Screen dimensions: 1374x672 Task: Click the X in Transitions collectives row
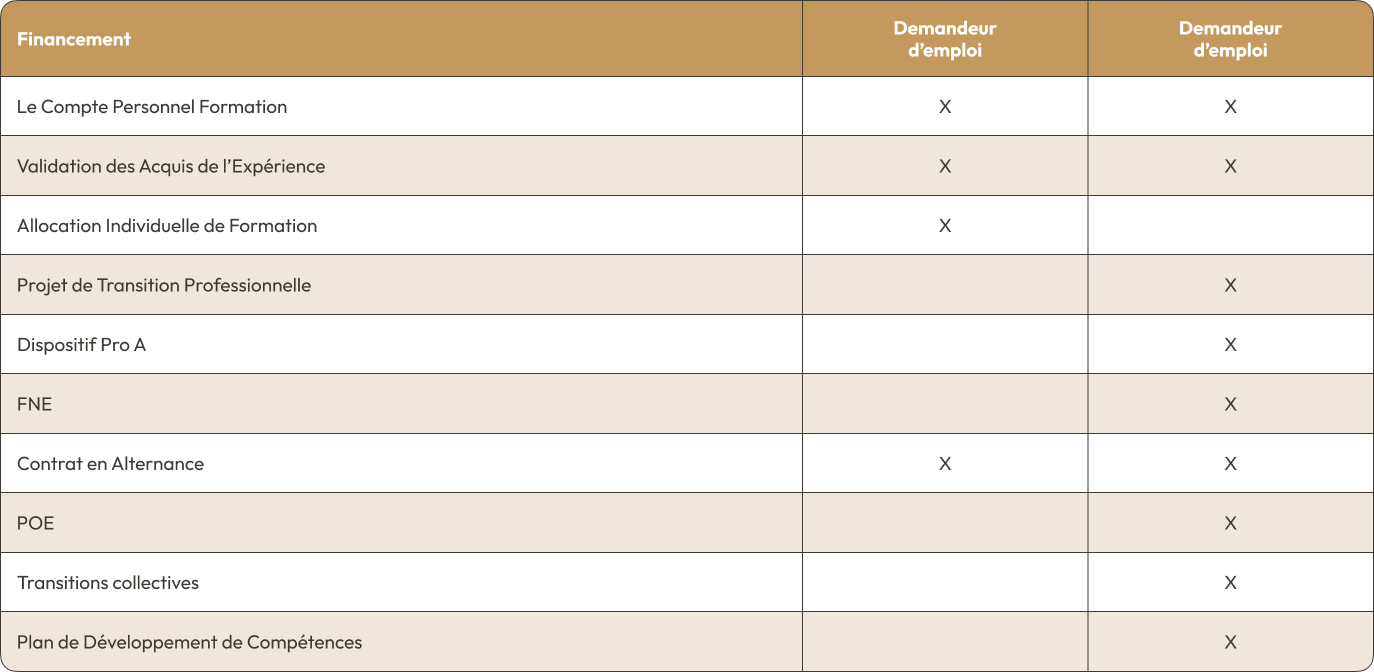tap(1230, 583)
